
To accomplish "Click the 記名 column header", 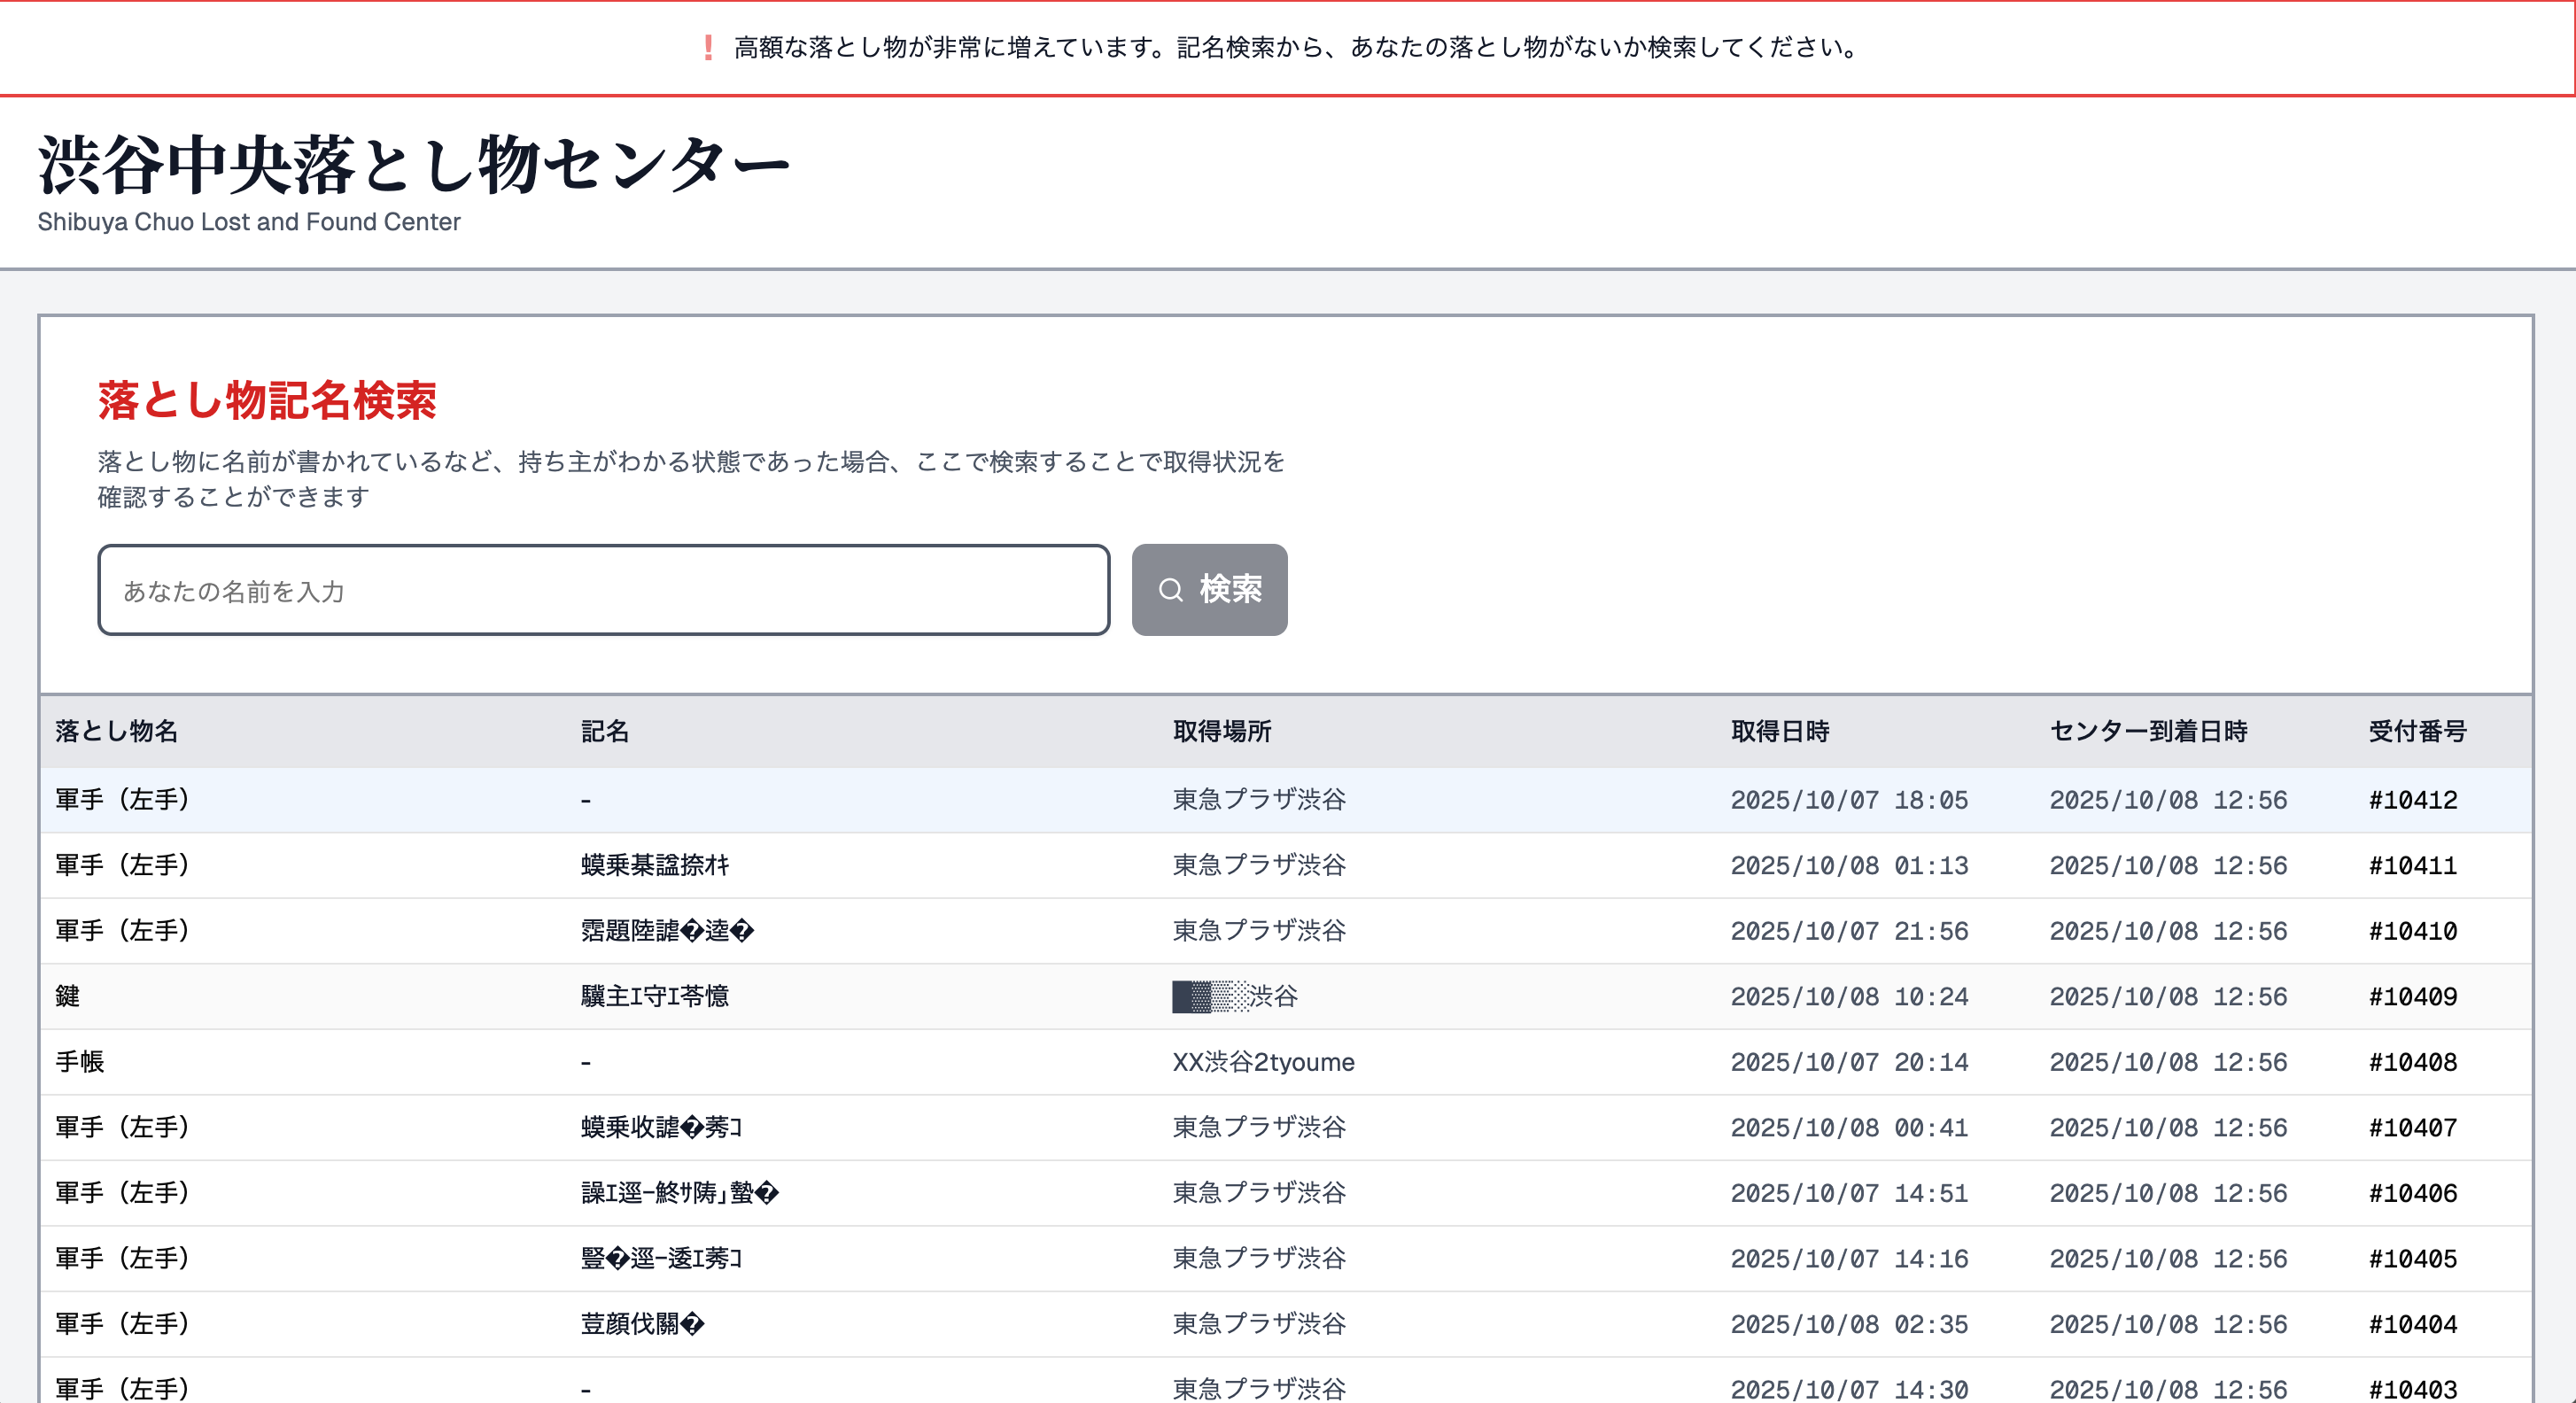I will [604, 731].
